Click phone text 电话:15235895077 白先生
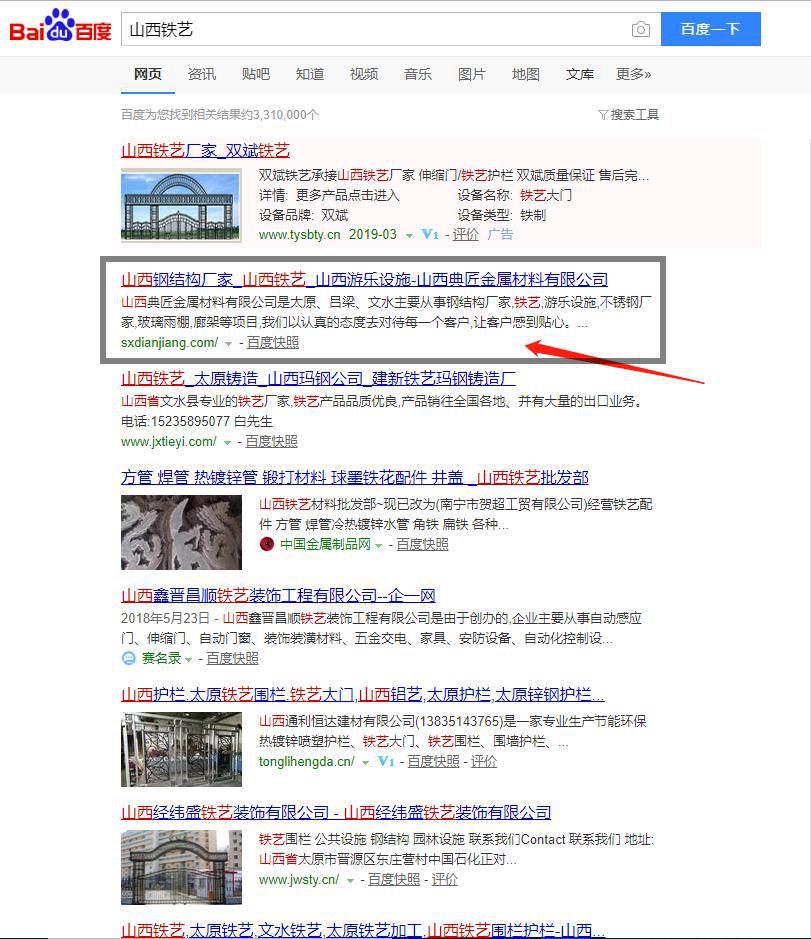 (x=196, y=421)
